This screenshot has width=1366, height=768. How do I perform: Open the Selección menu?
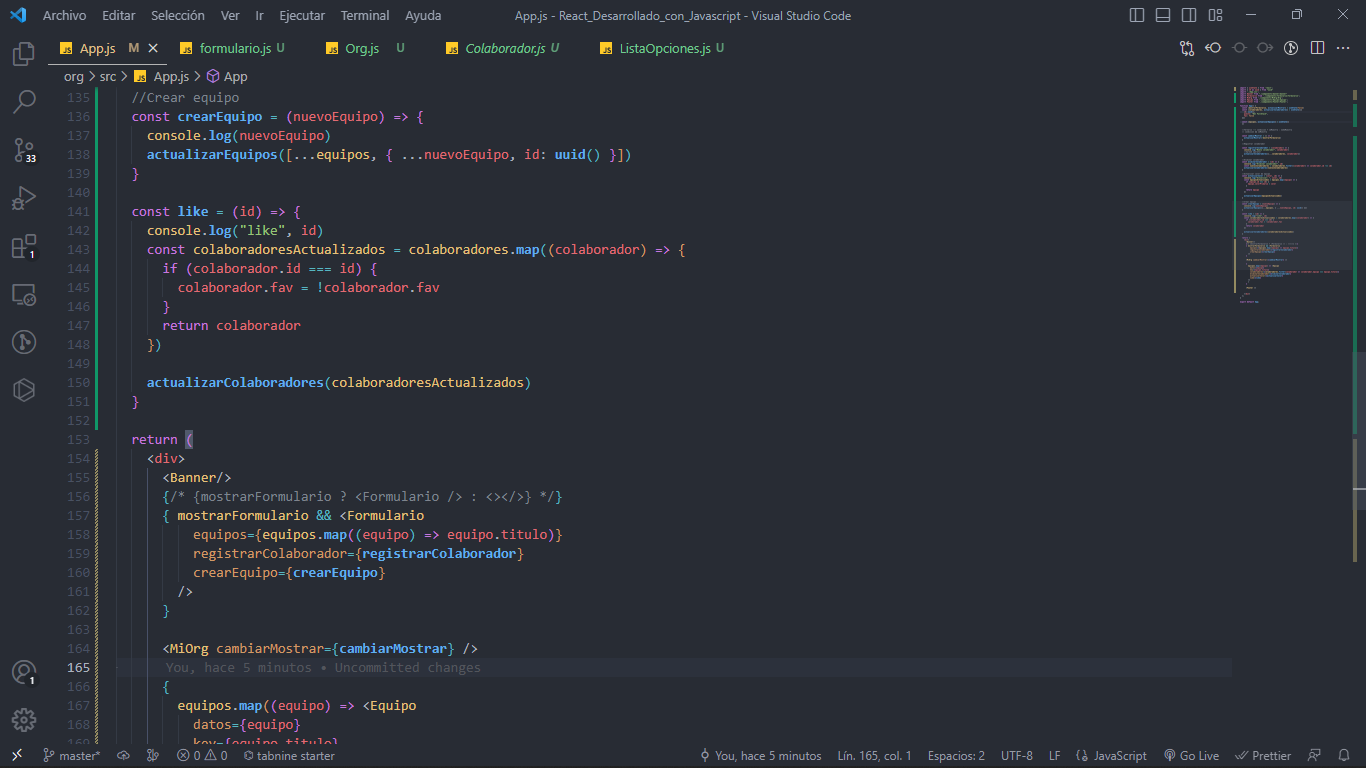[178, 15]
